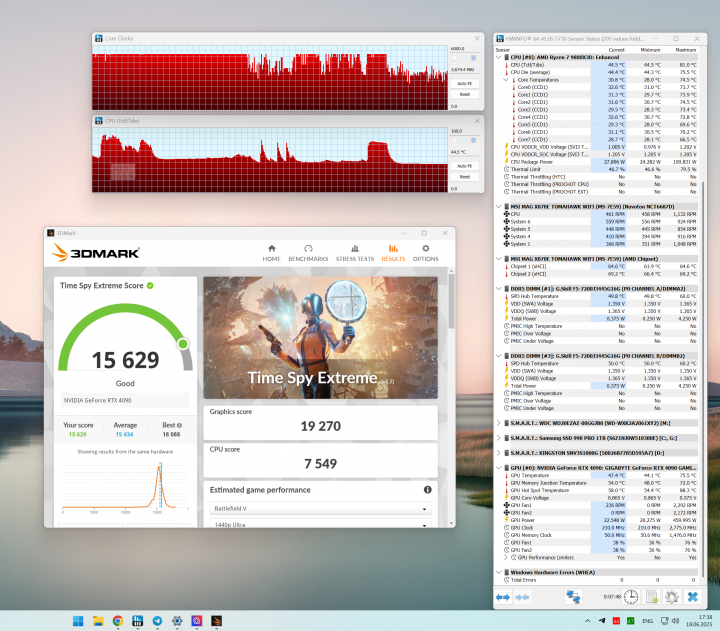The height and width of the screenshot is (631, 720).
Task: Open HWiNFO sensor settings gear icon
Action: click(672, 597)
